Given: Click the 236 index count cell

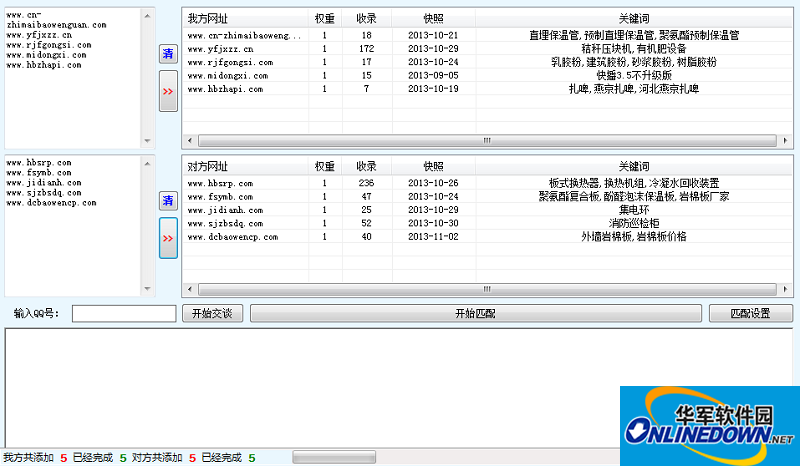Looking at the screenshot, I should [x=366, y=183].
